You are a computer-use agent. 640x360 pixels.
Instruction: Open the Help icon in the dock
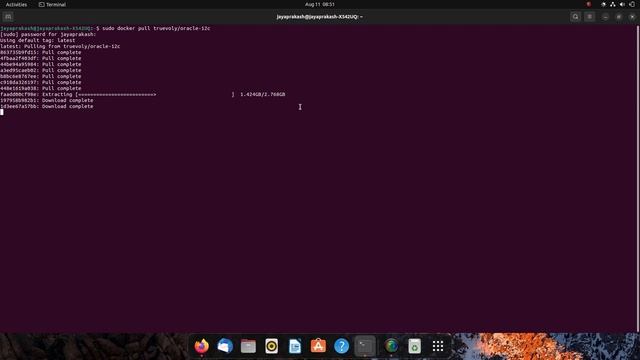341,346
